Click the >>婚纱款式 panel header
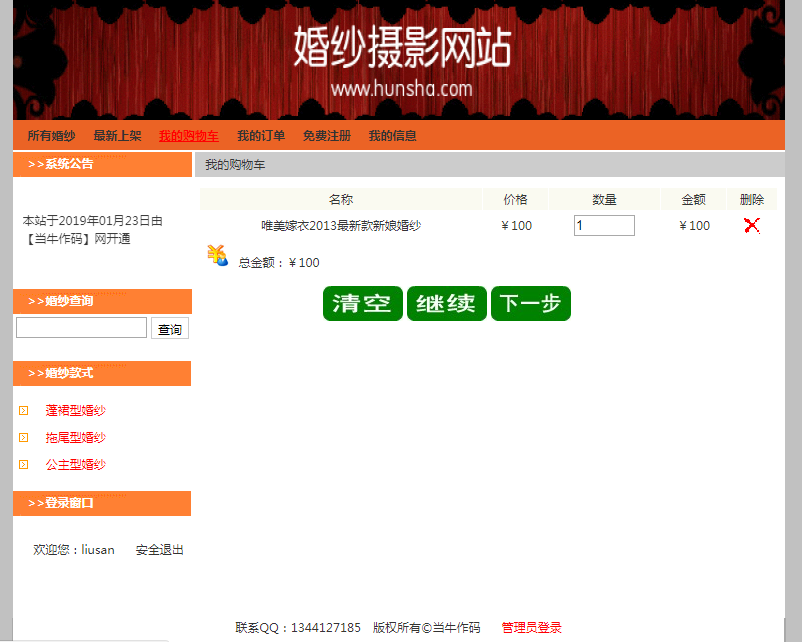The image size is (802, 642). [102, 373]
